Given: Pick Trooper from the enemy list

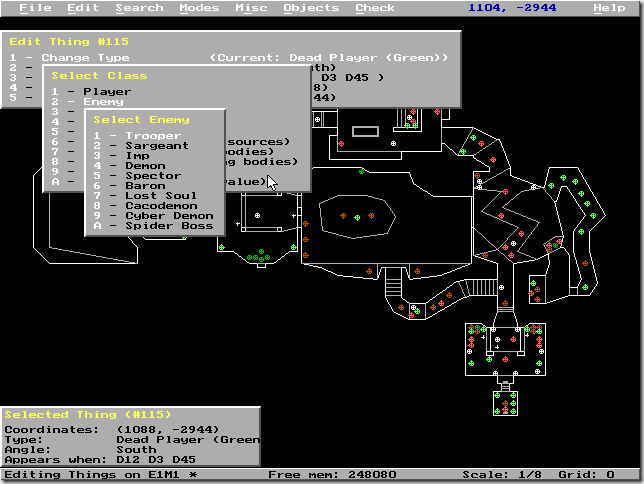Looking at the screenshot, I should (152, 136).
